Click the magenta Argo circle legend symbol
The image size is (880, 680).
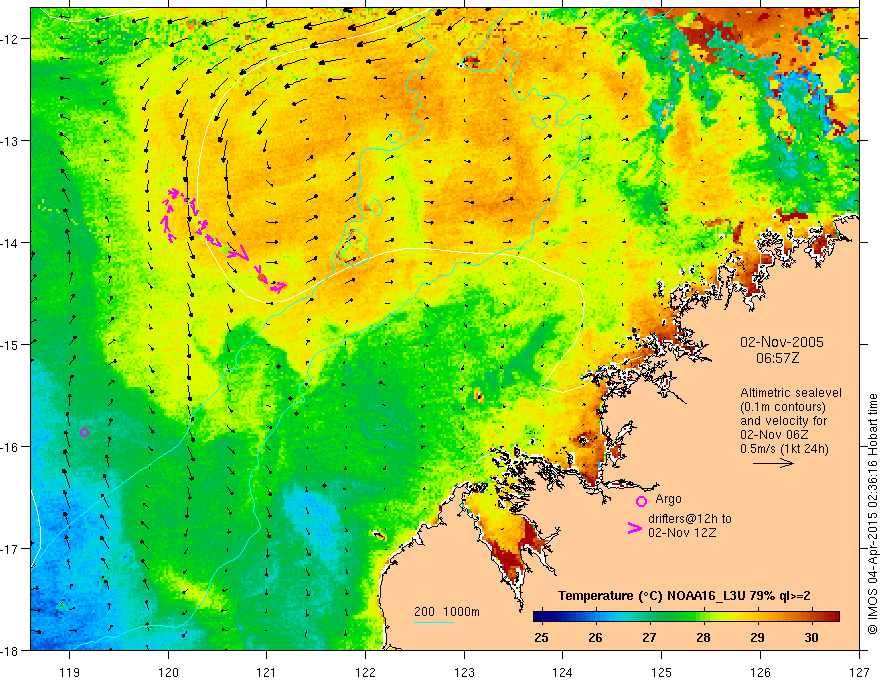[x=641, y=502]
